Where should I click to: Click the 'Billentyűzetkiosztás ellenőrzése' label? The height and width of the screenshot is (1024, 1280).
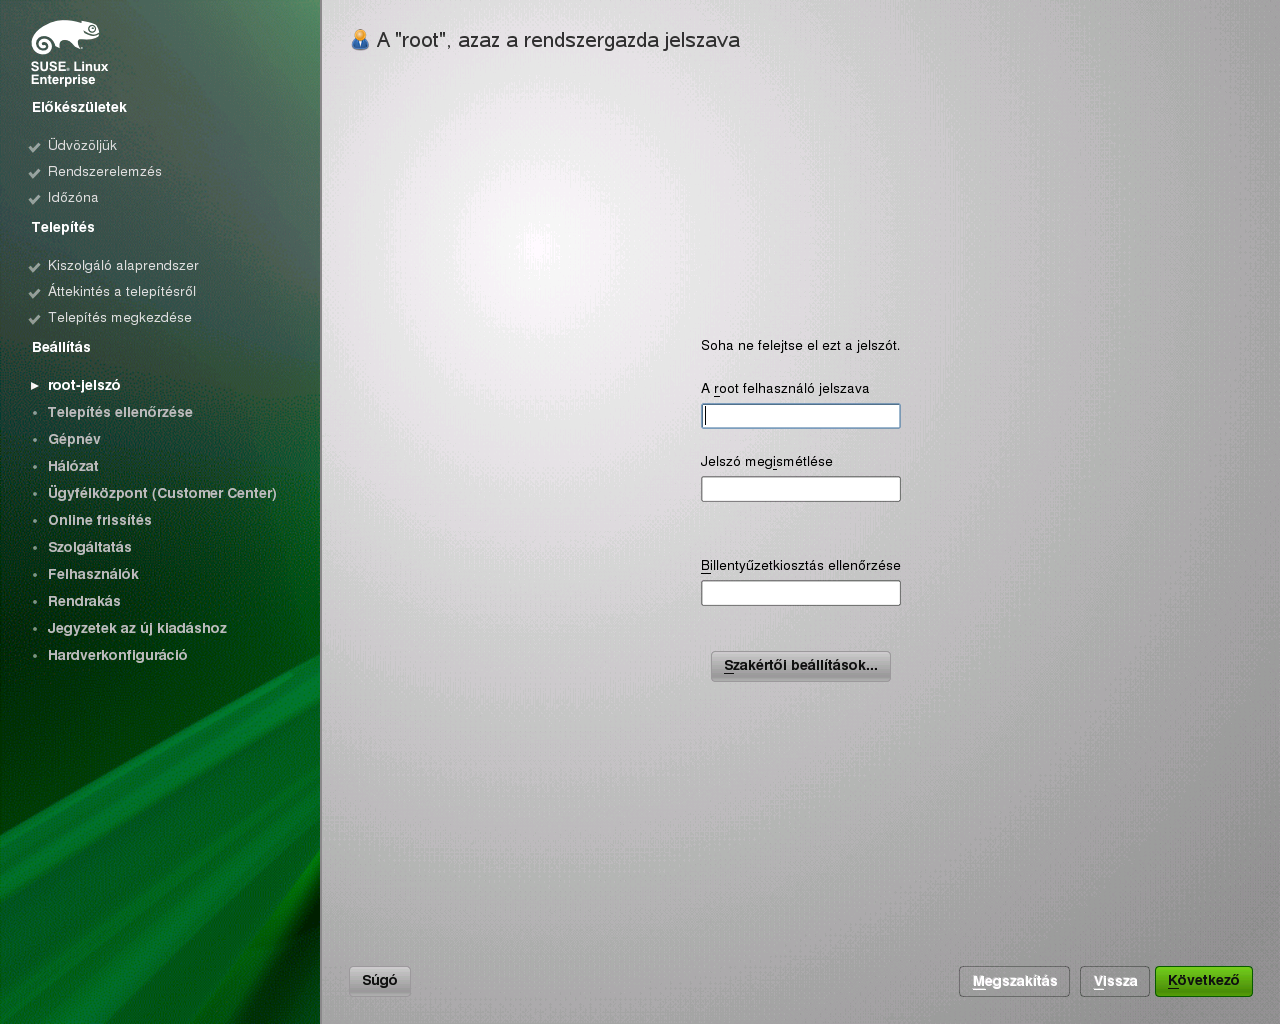tap(801, 566)
